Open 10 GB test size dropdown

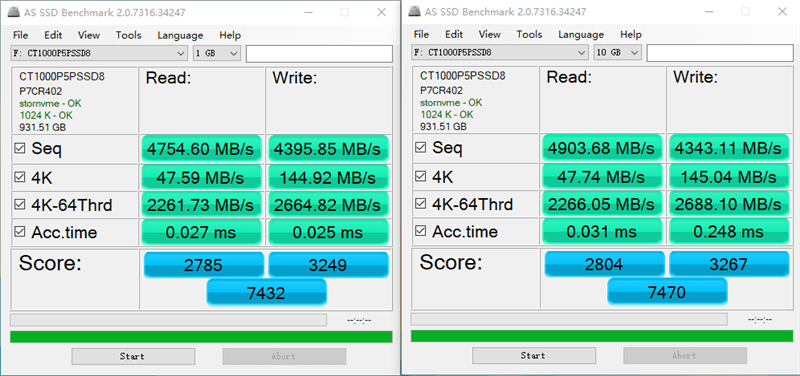click(617, 53)
